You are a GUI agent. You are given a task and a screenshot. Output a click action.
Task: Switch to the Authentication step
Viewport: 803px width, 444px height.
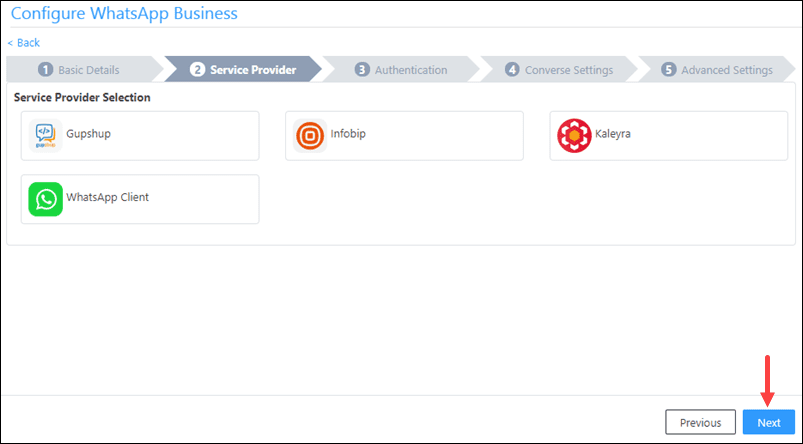point(402,70)
